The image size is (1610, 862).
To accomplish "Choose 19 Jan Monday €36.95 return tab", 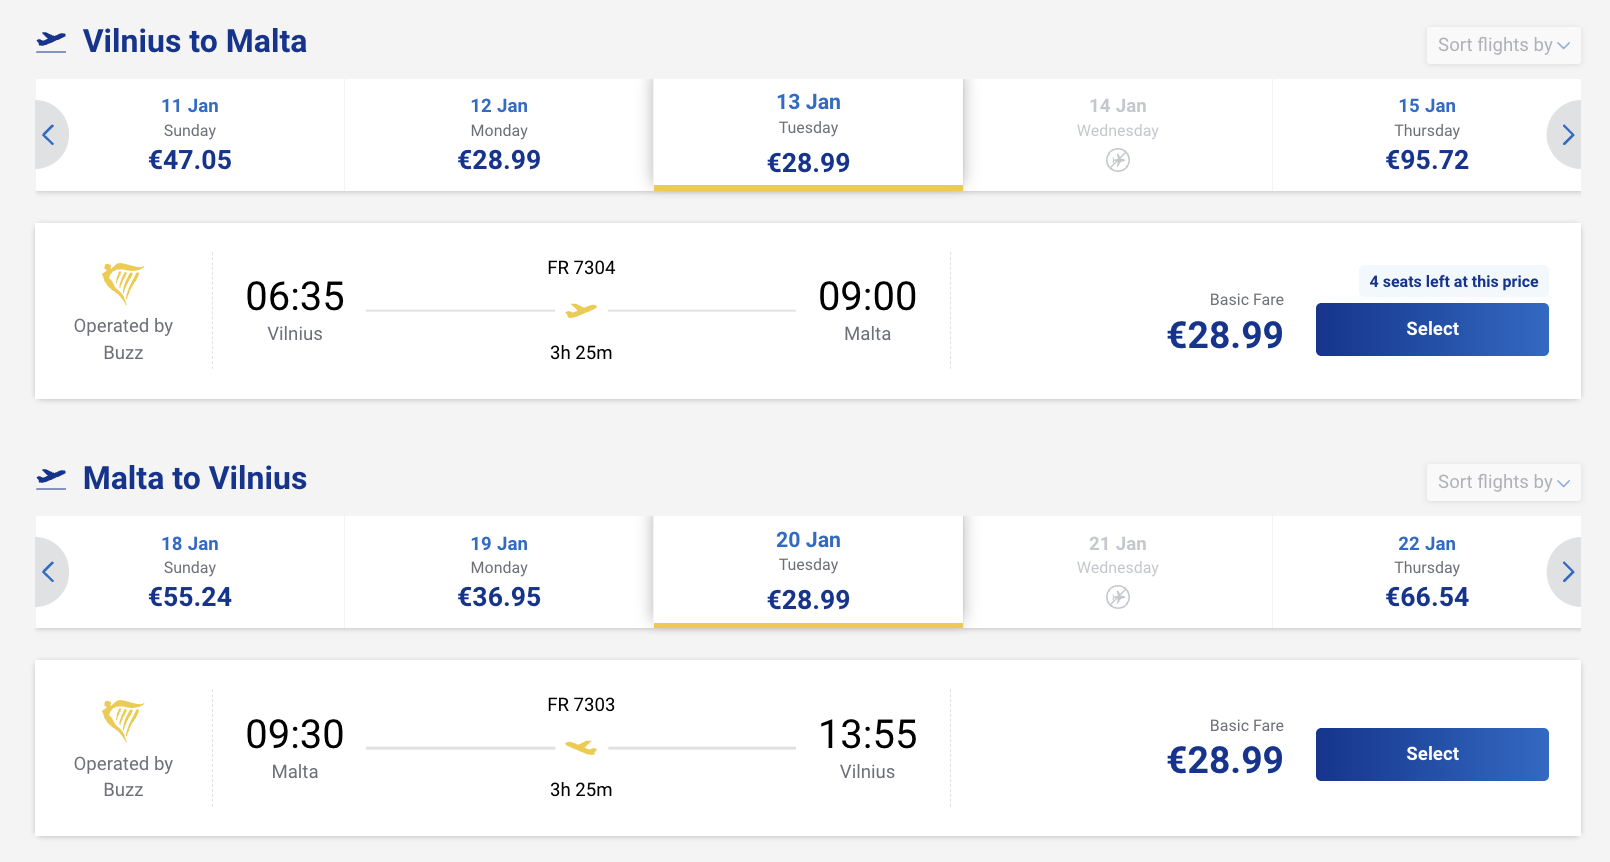I will click(x=499, y=572).
